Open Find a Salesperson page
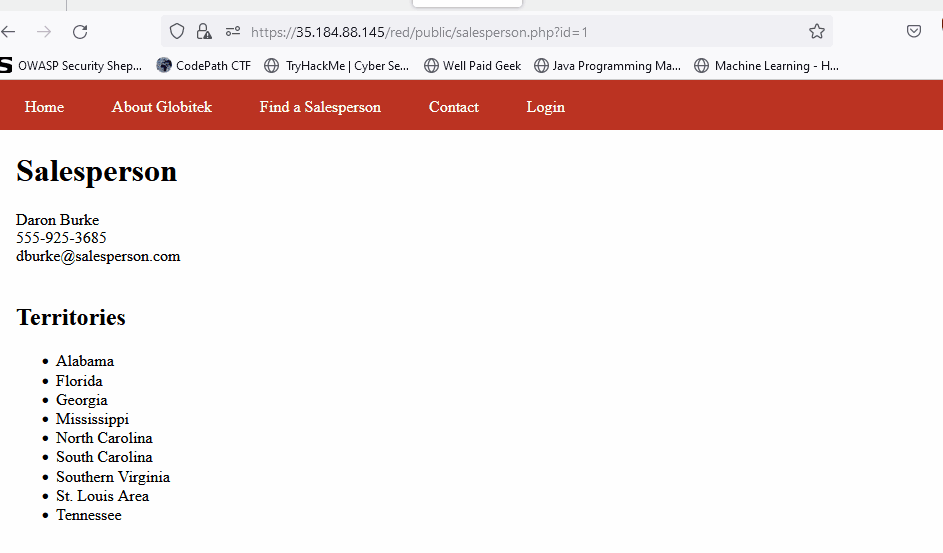 (320, 107)
